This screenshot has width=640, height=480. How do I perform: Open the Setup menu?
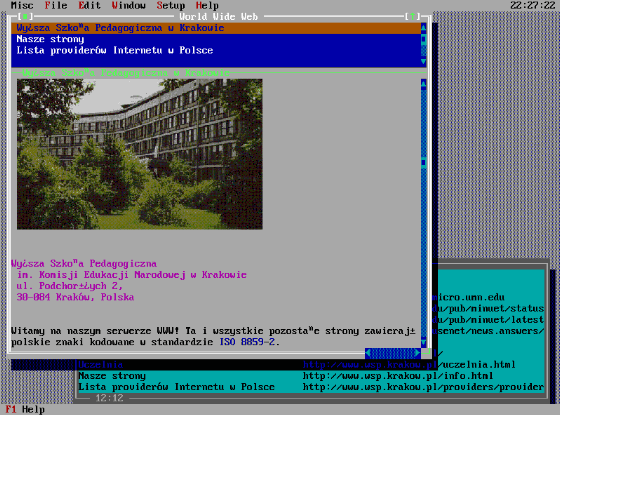coord(171,5)
